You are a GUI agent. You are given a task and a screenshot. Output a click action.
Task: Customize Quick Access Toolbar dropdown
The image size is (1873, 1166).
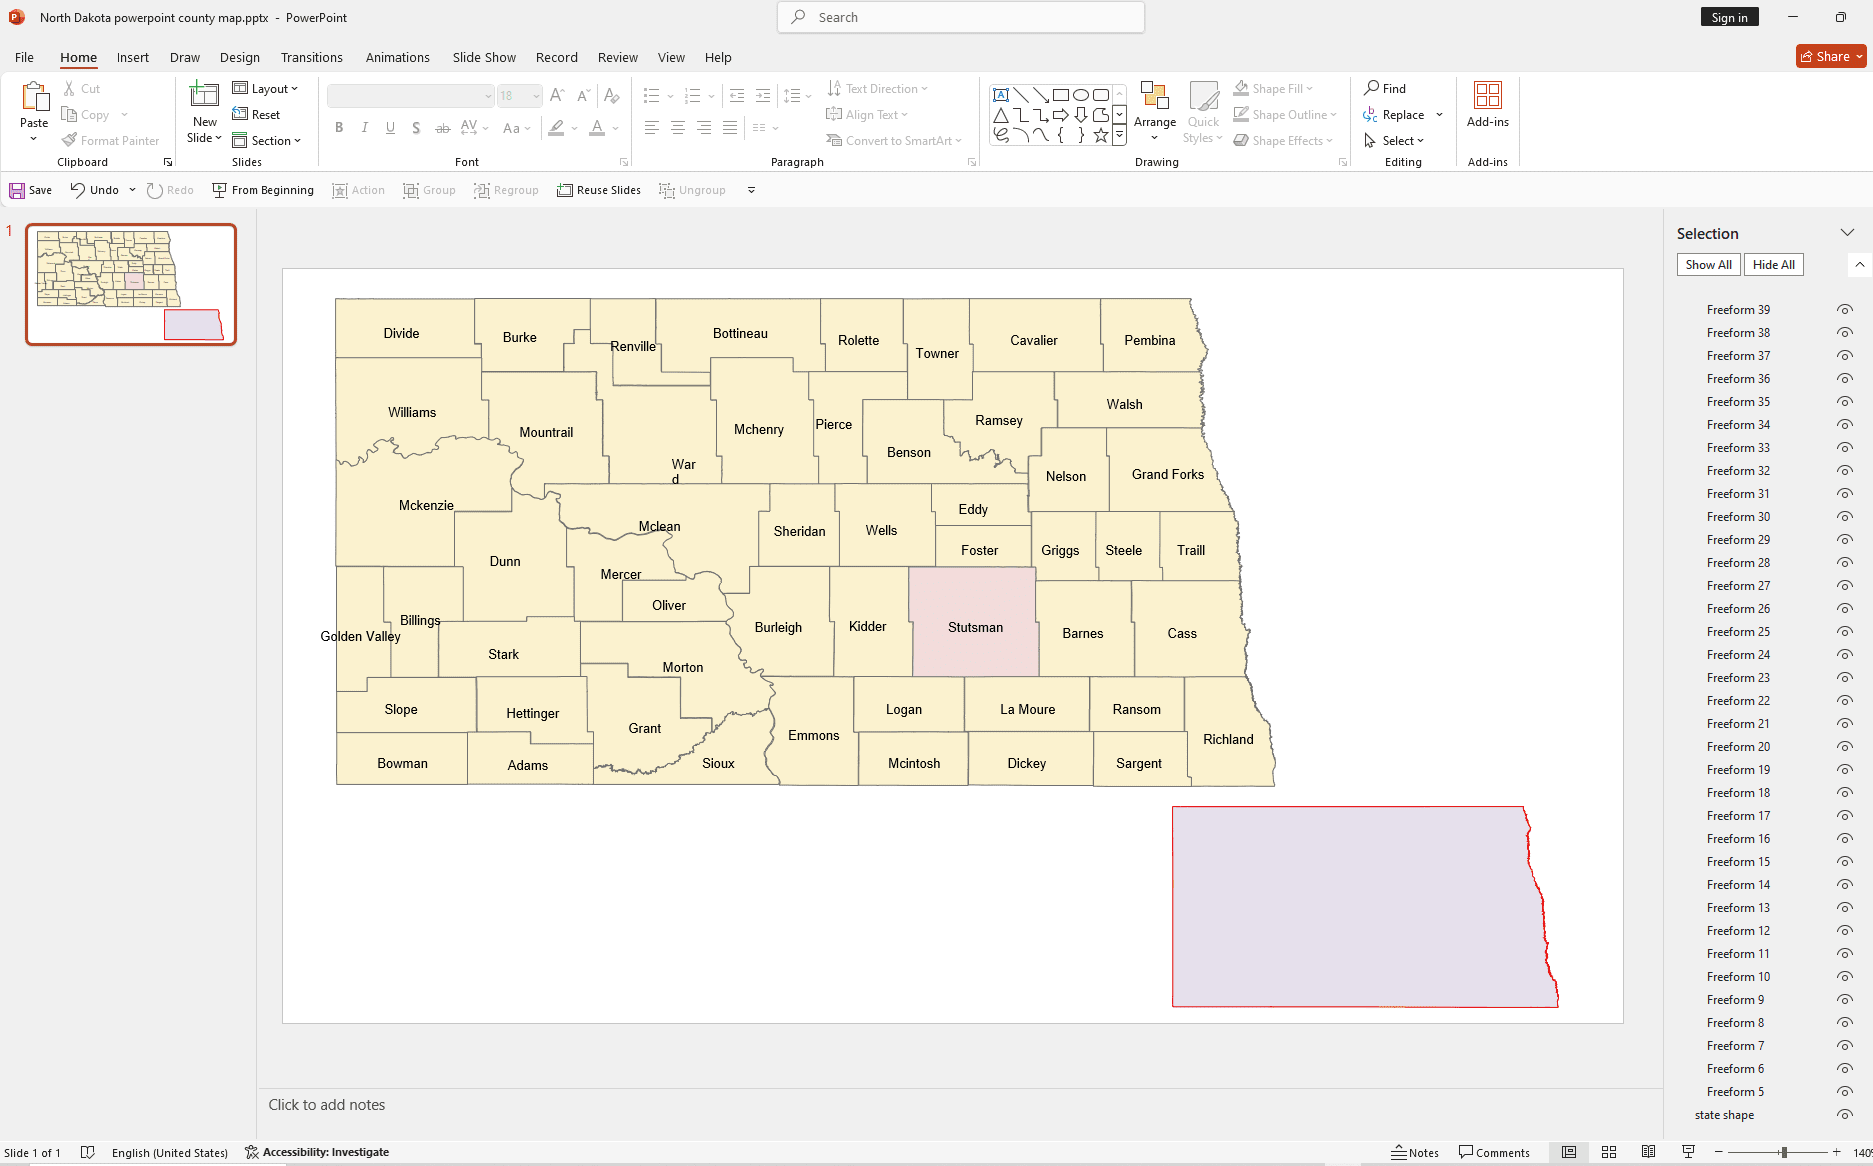(x=751, y=190)
